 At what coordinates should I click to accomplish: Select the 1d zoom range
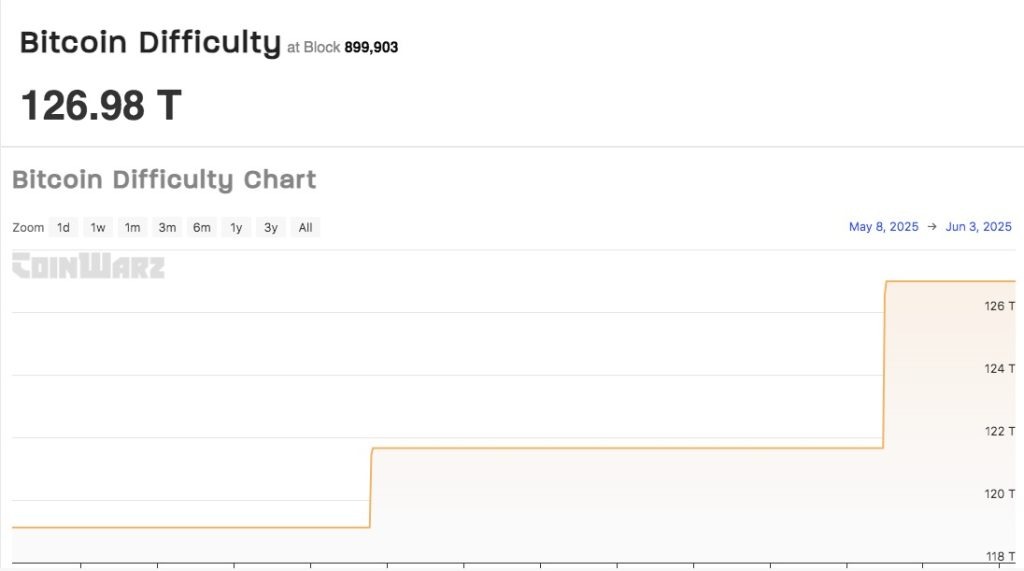tap(63, 227)
